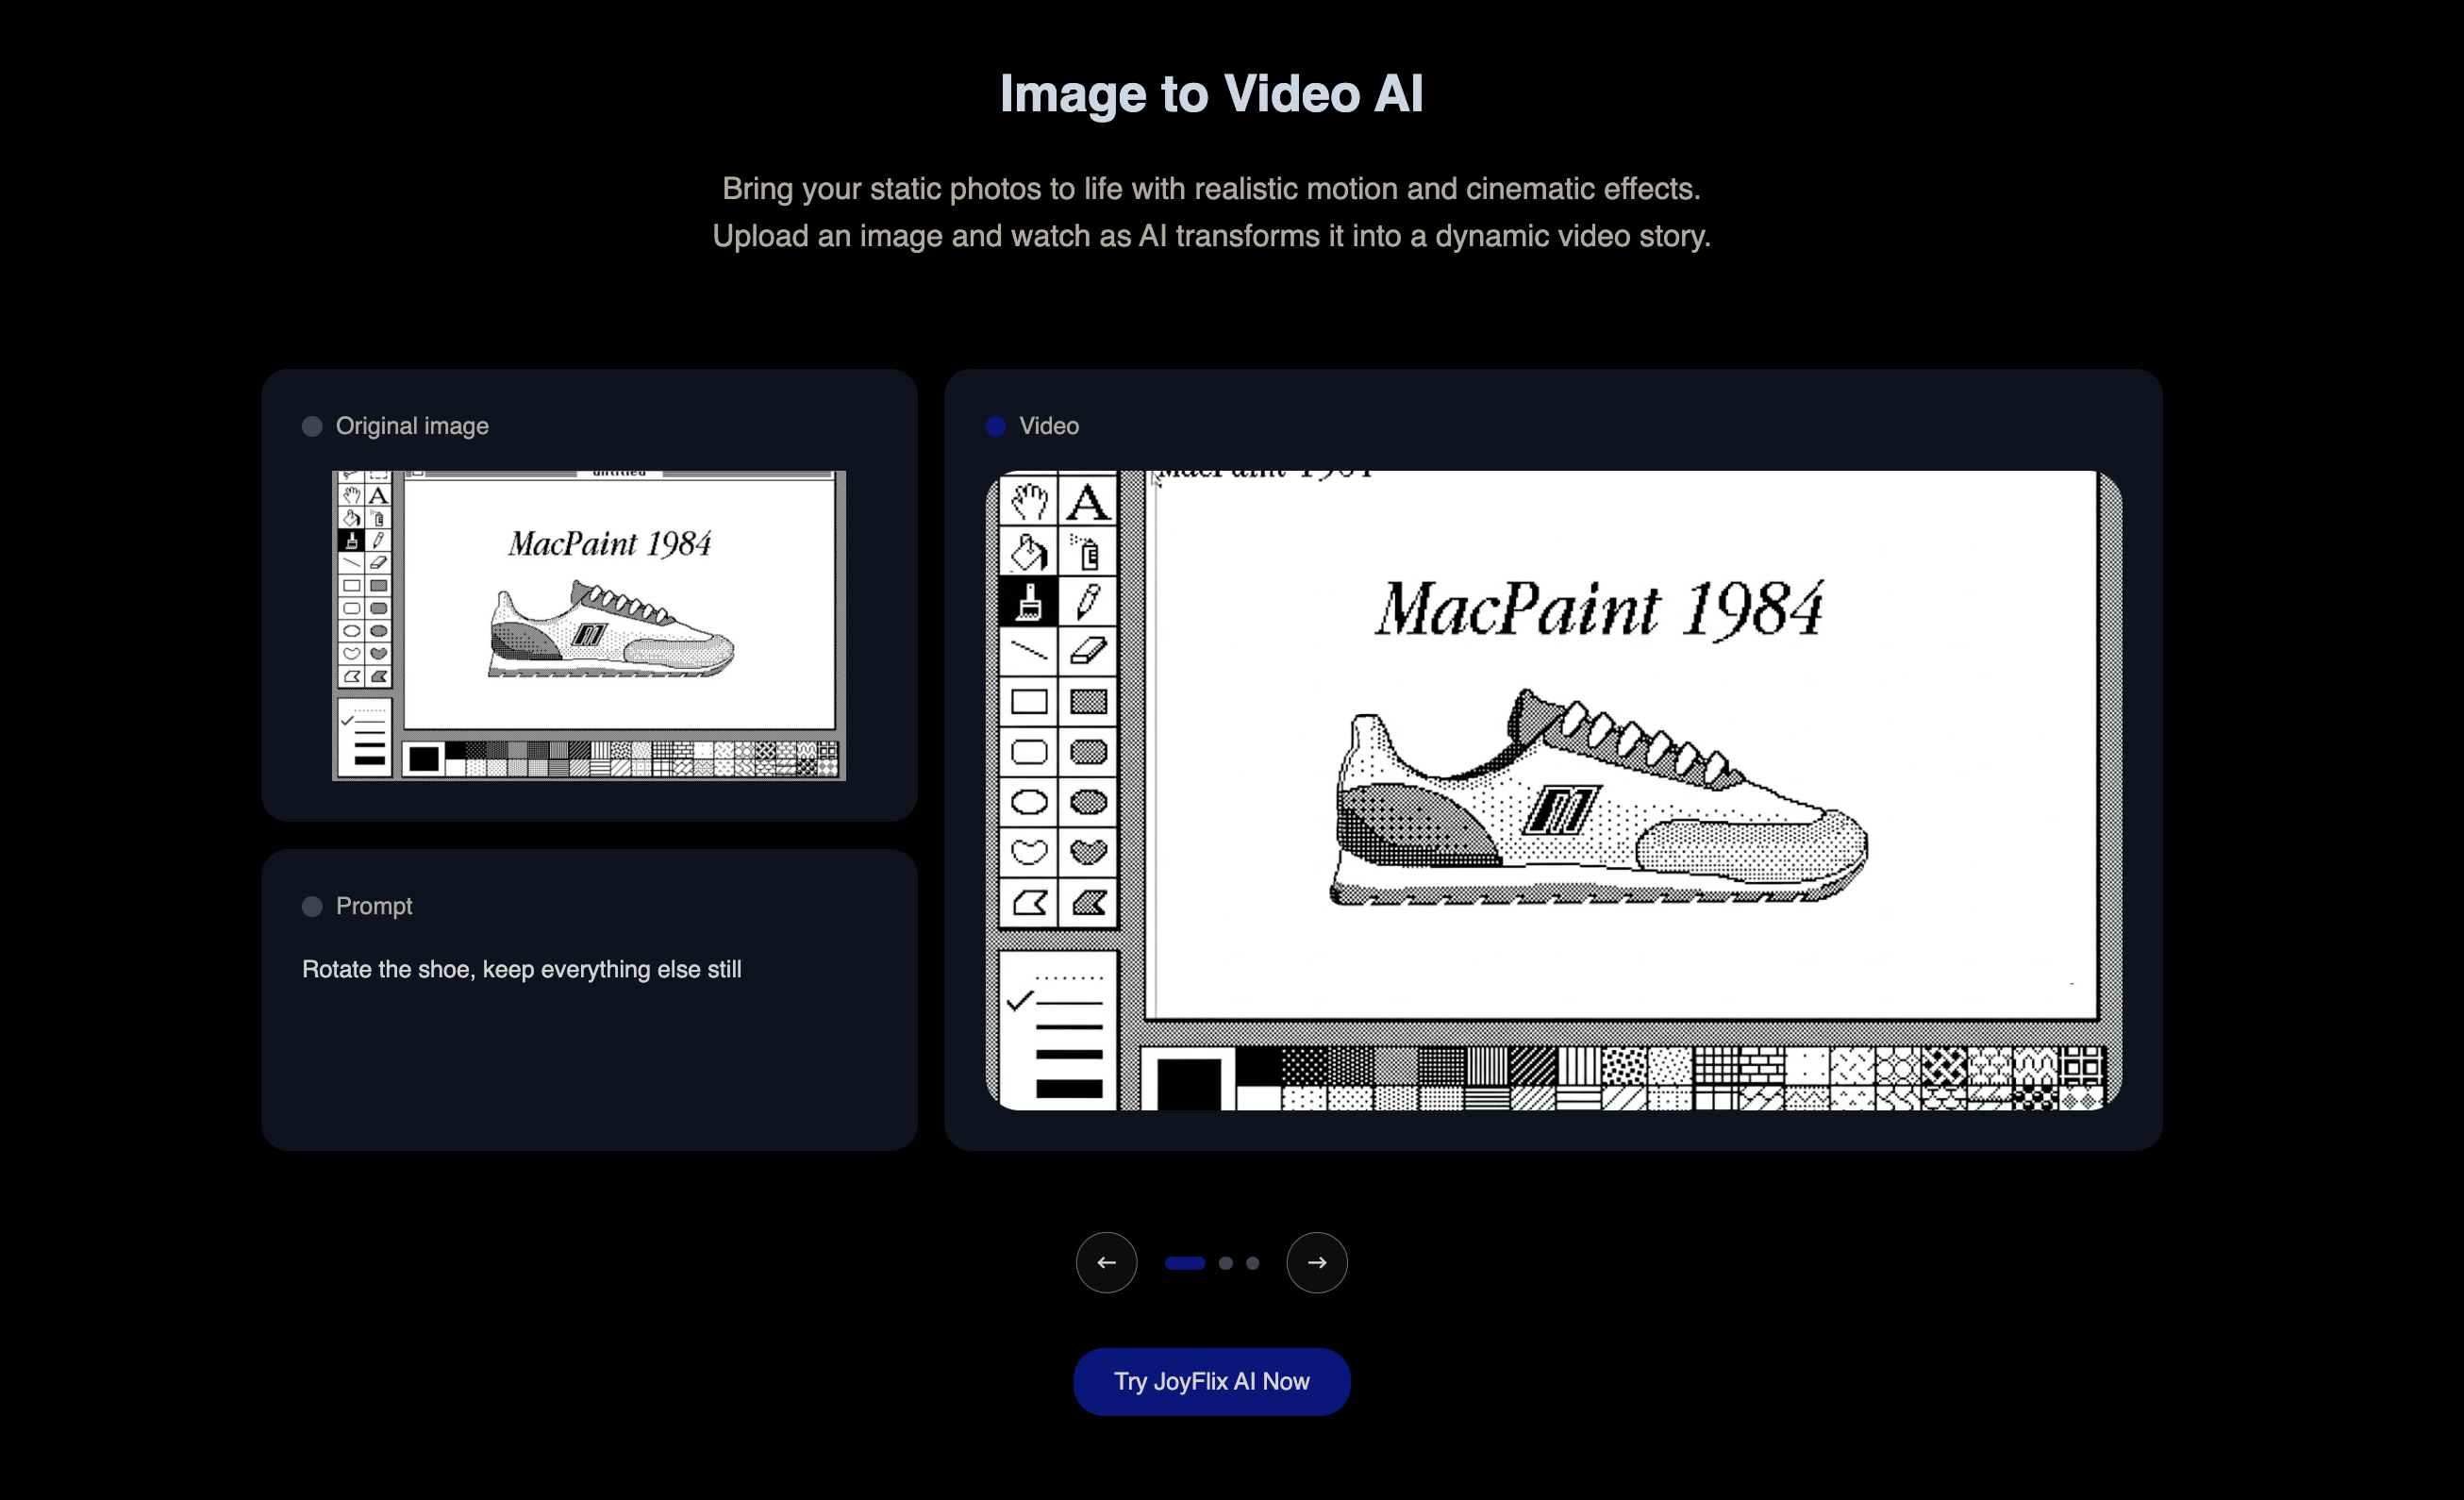This screenshot has height=1500, width=2464.
Task: Pick the solid black pattern swatch
Action: point(1258,1064)
